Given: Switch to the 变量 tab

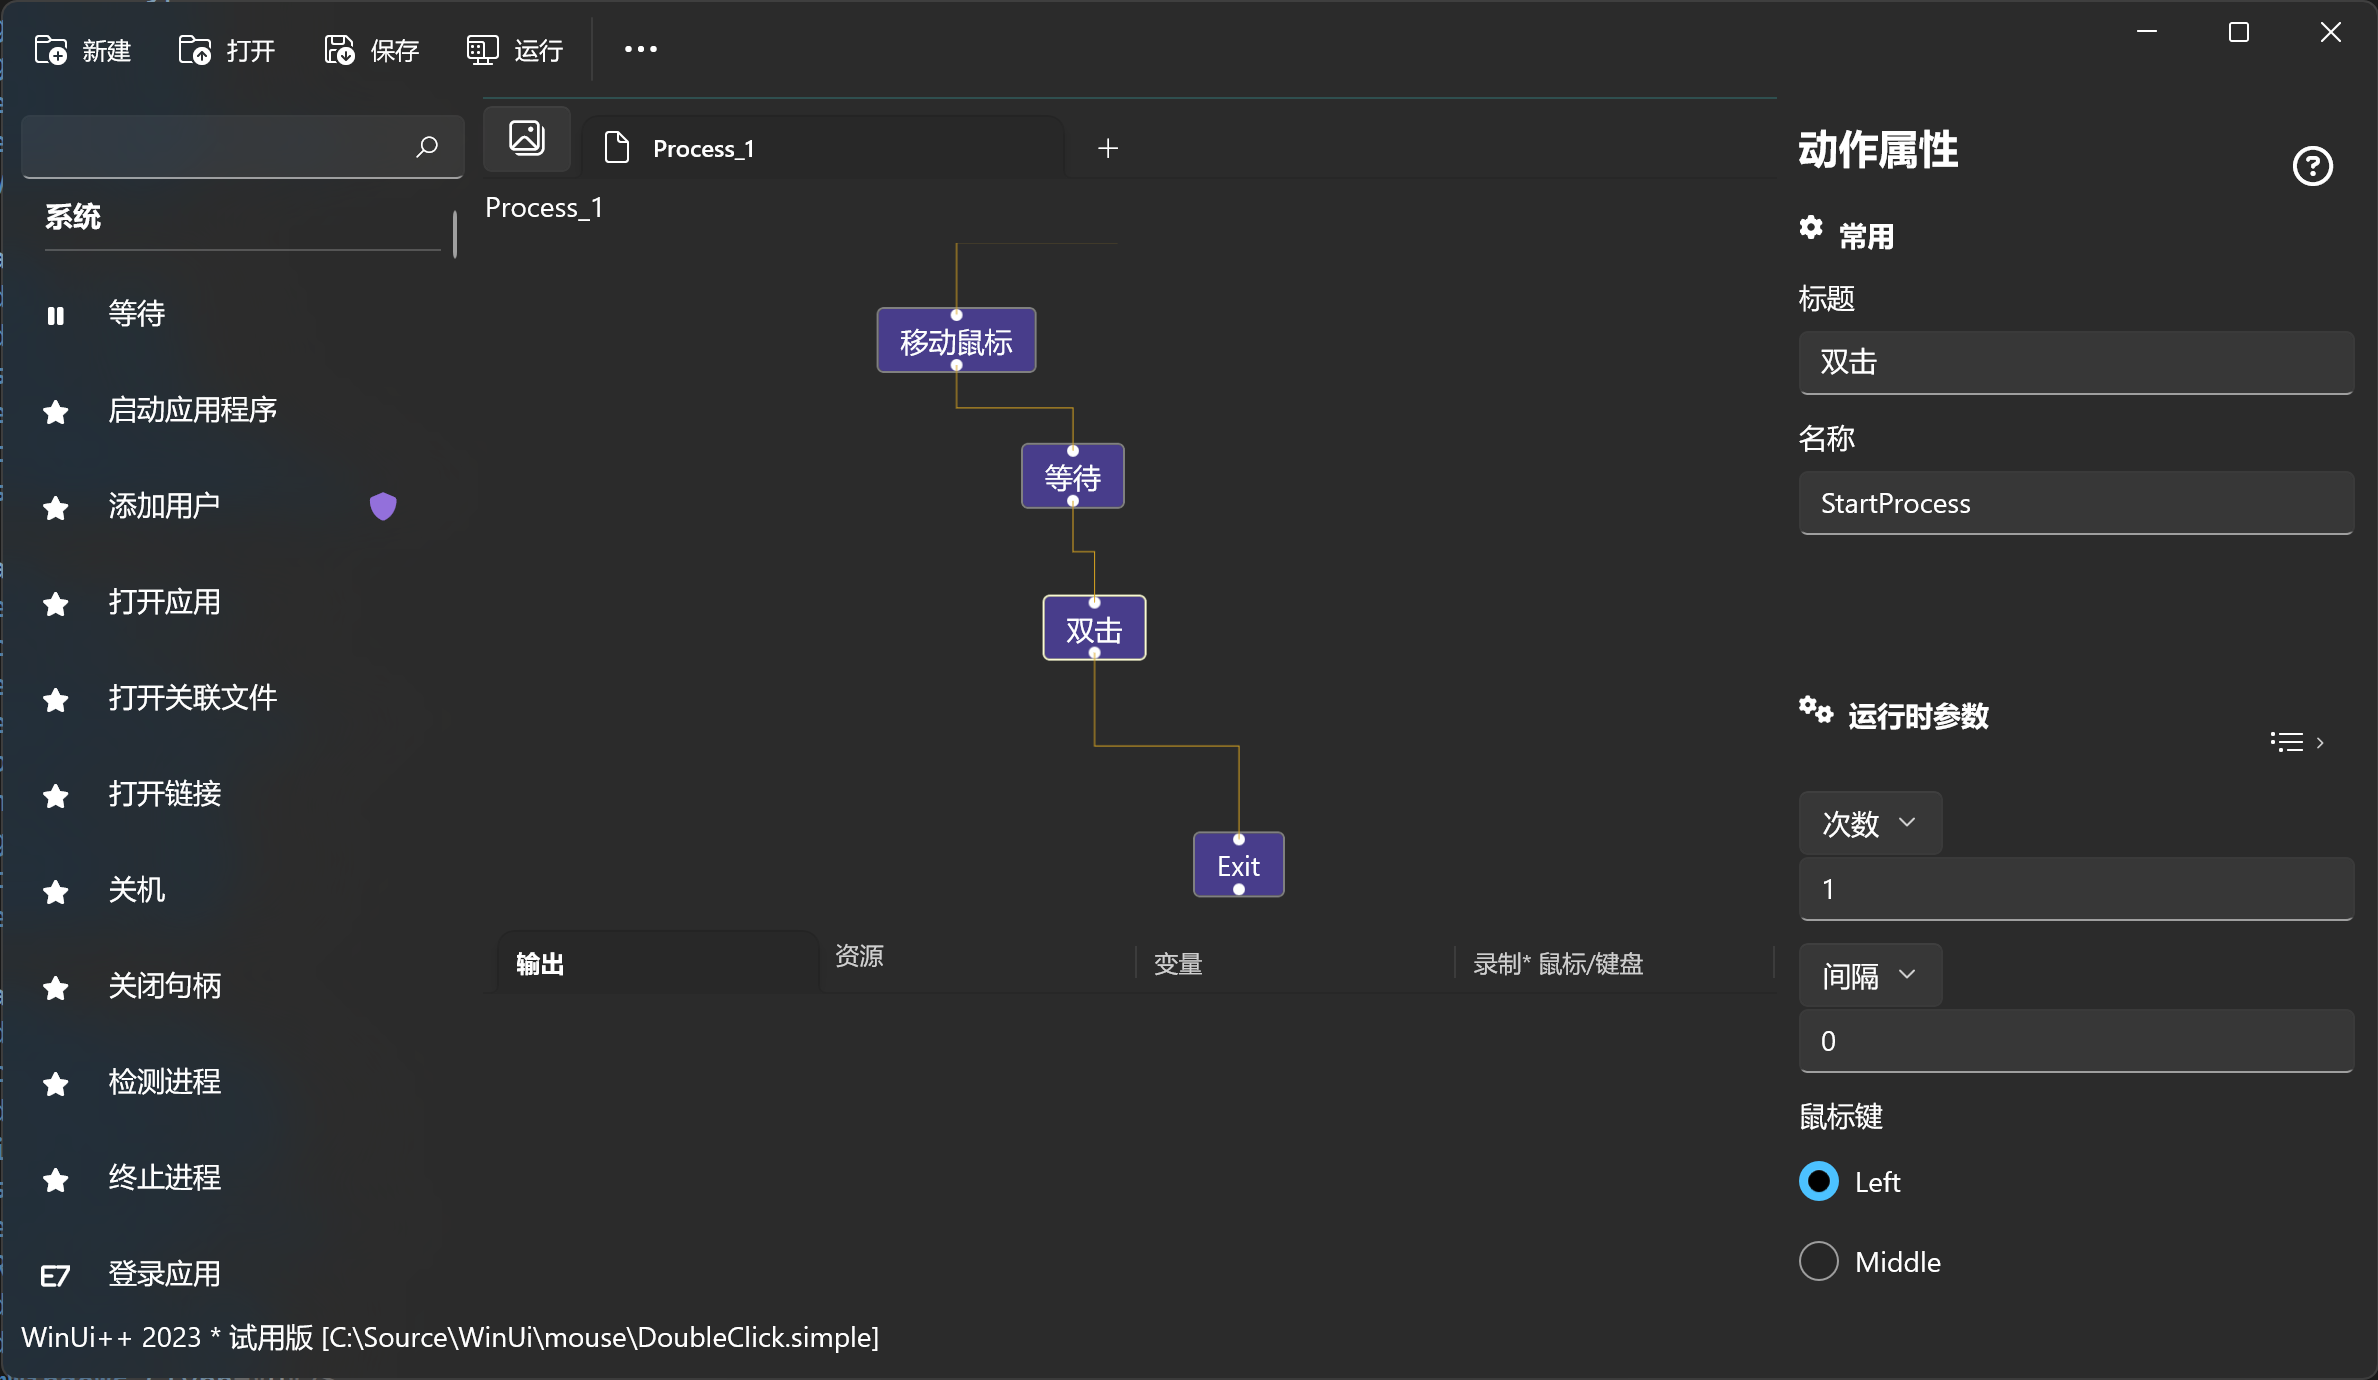Looking at the screenshot, I should click(1178, 964).
